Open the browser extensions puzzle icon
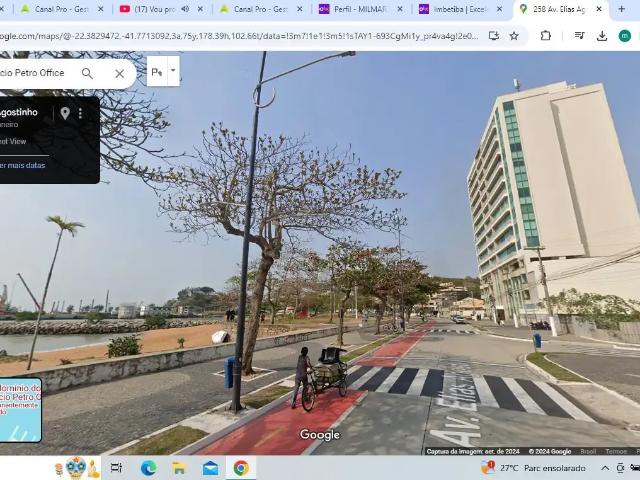This screenshot has width=640, height=480. pos(546,36)
